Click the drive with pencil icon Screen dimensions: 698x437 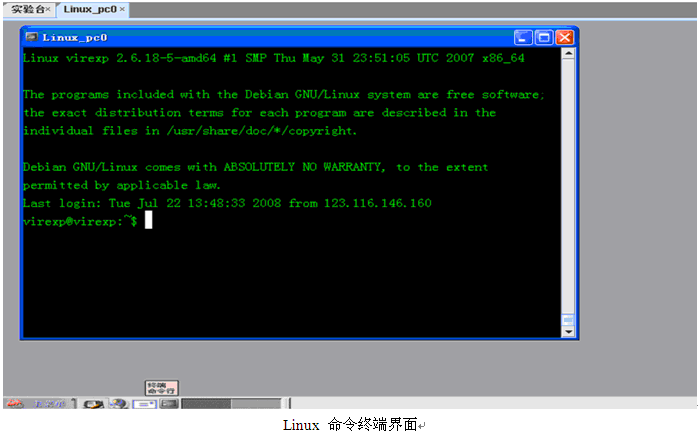click(93, 404)
